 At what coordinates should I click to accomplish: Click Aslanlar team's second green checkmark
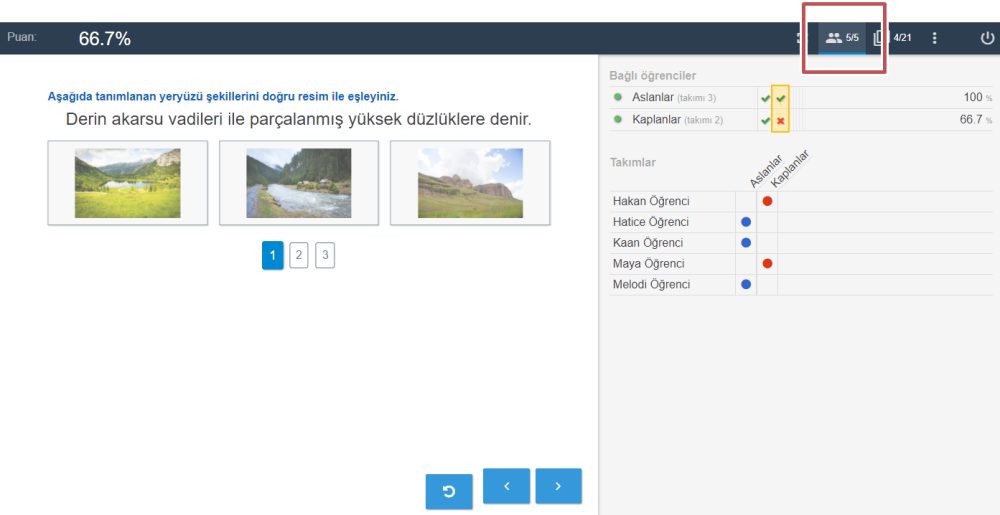point(780,98)
